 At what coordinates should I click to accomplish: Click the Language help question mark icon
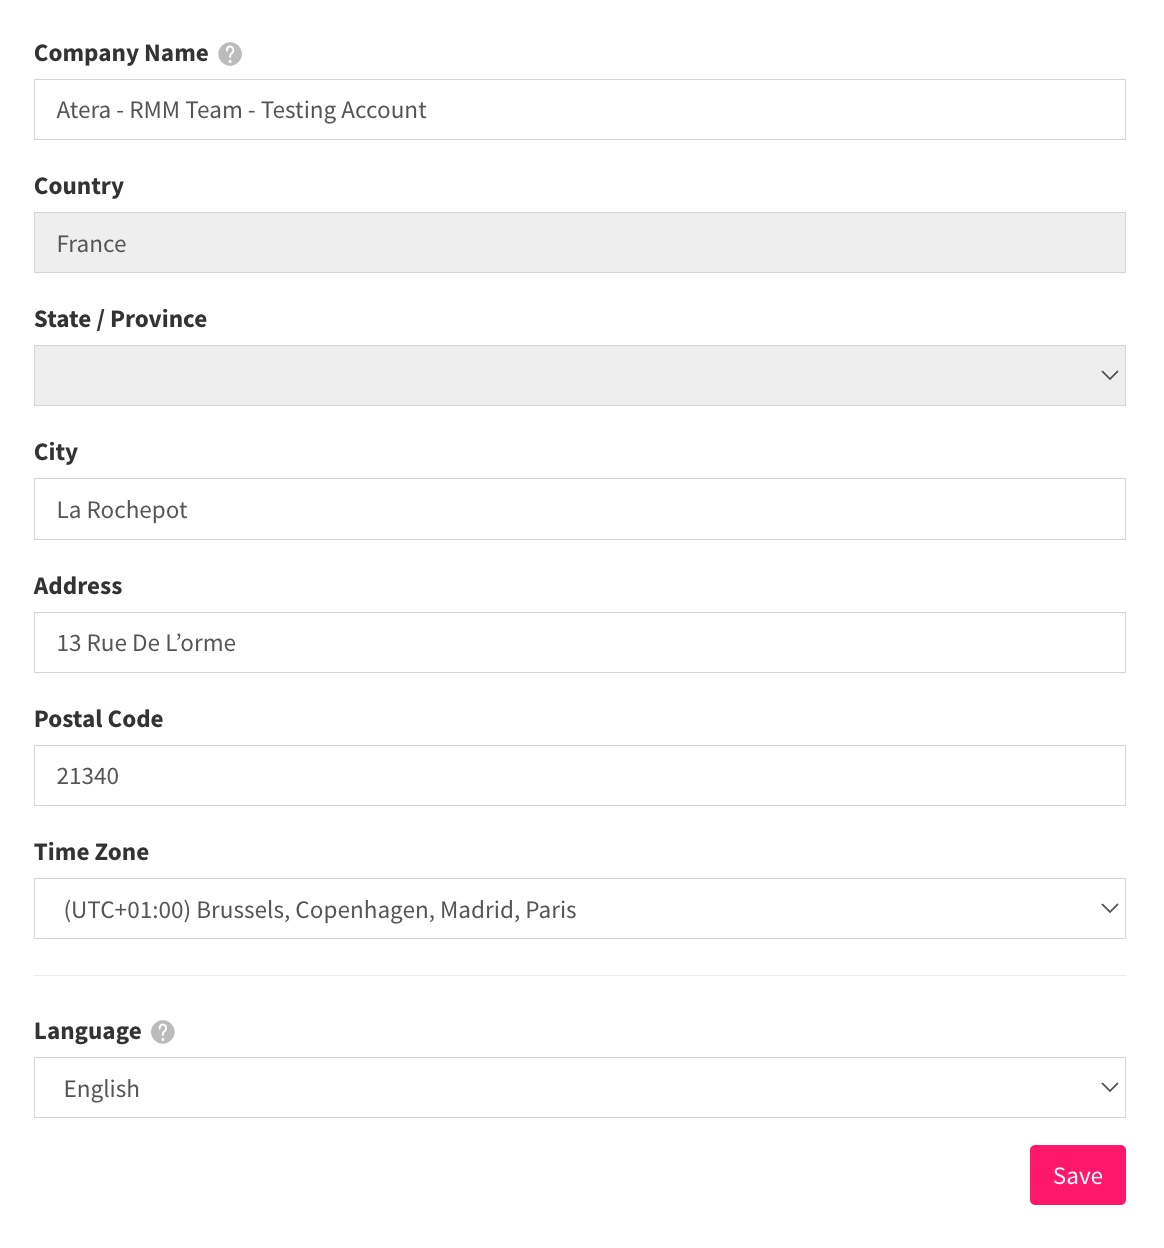163,1032
